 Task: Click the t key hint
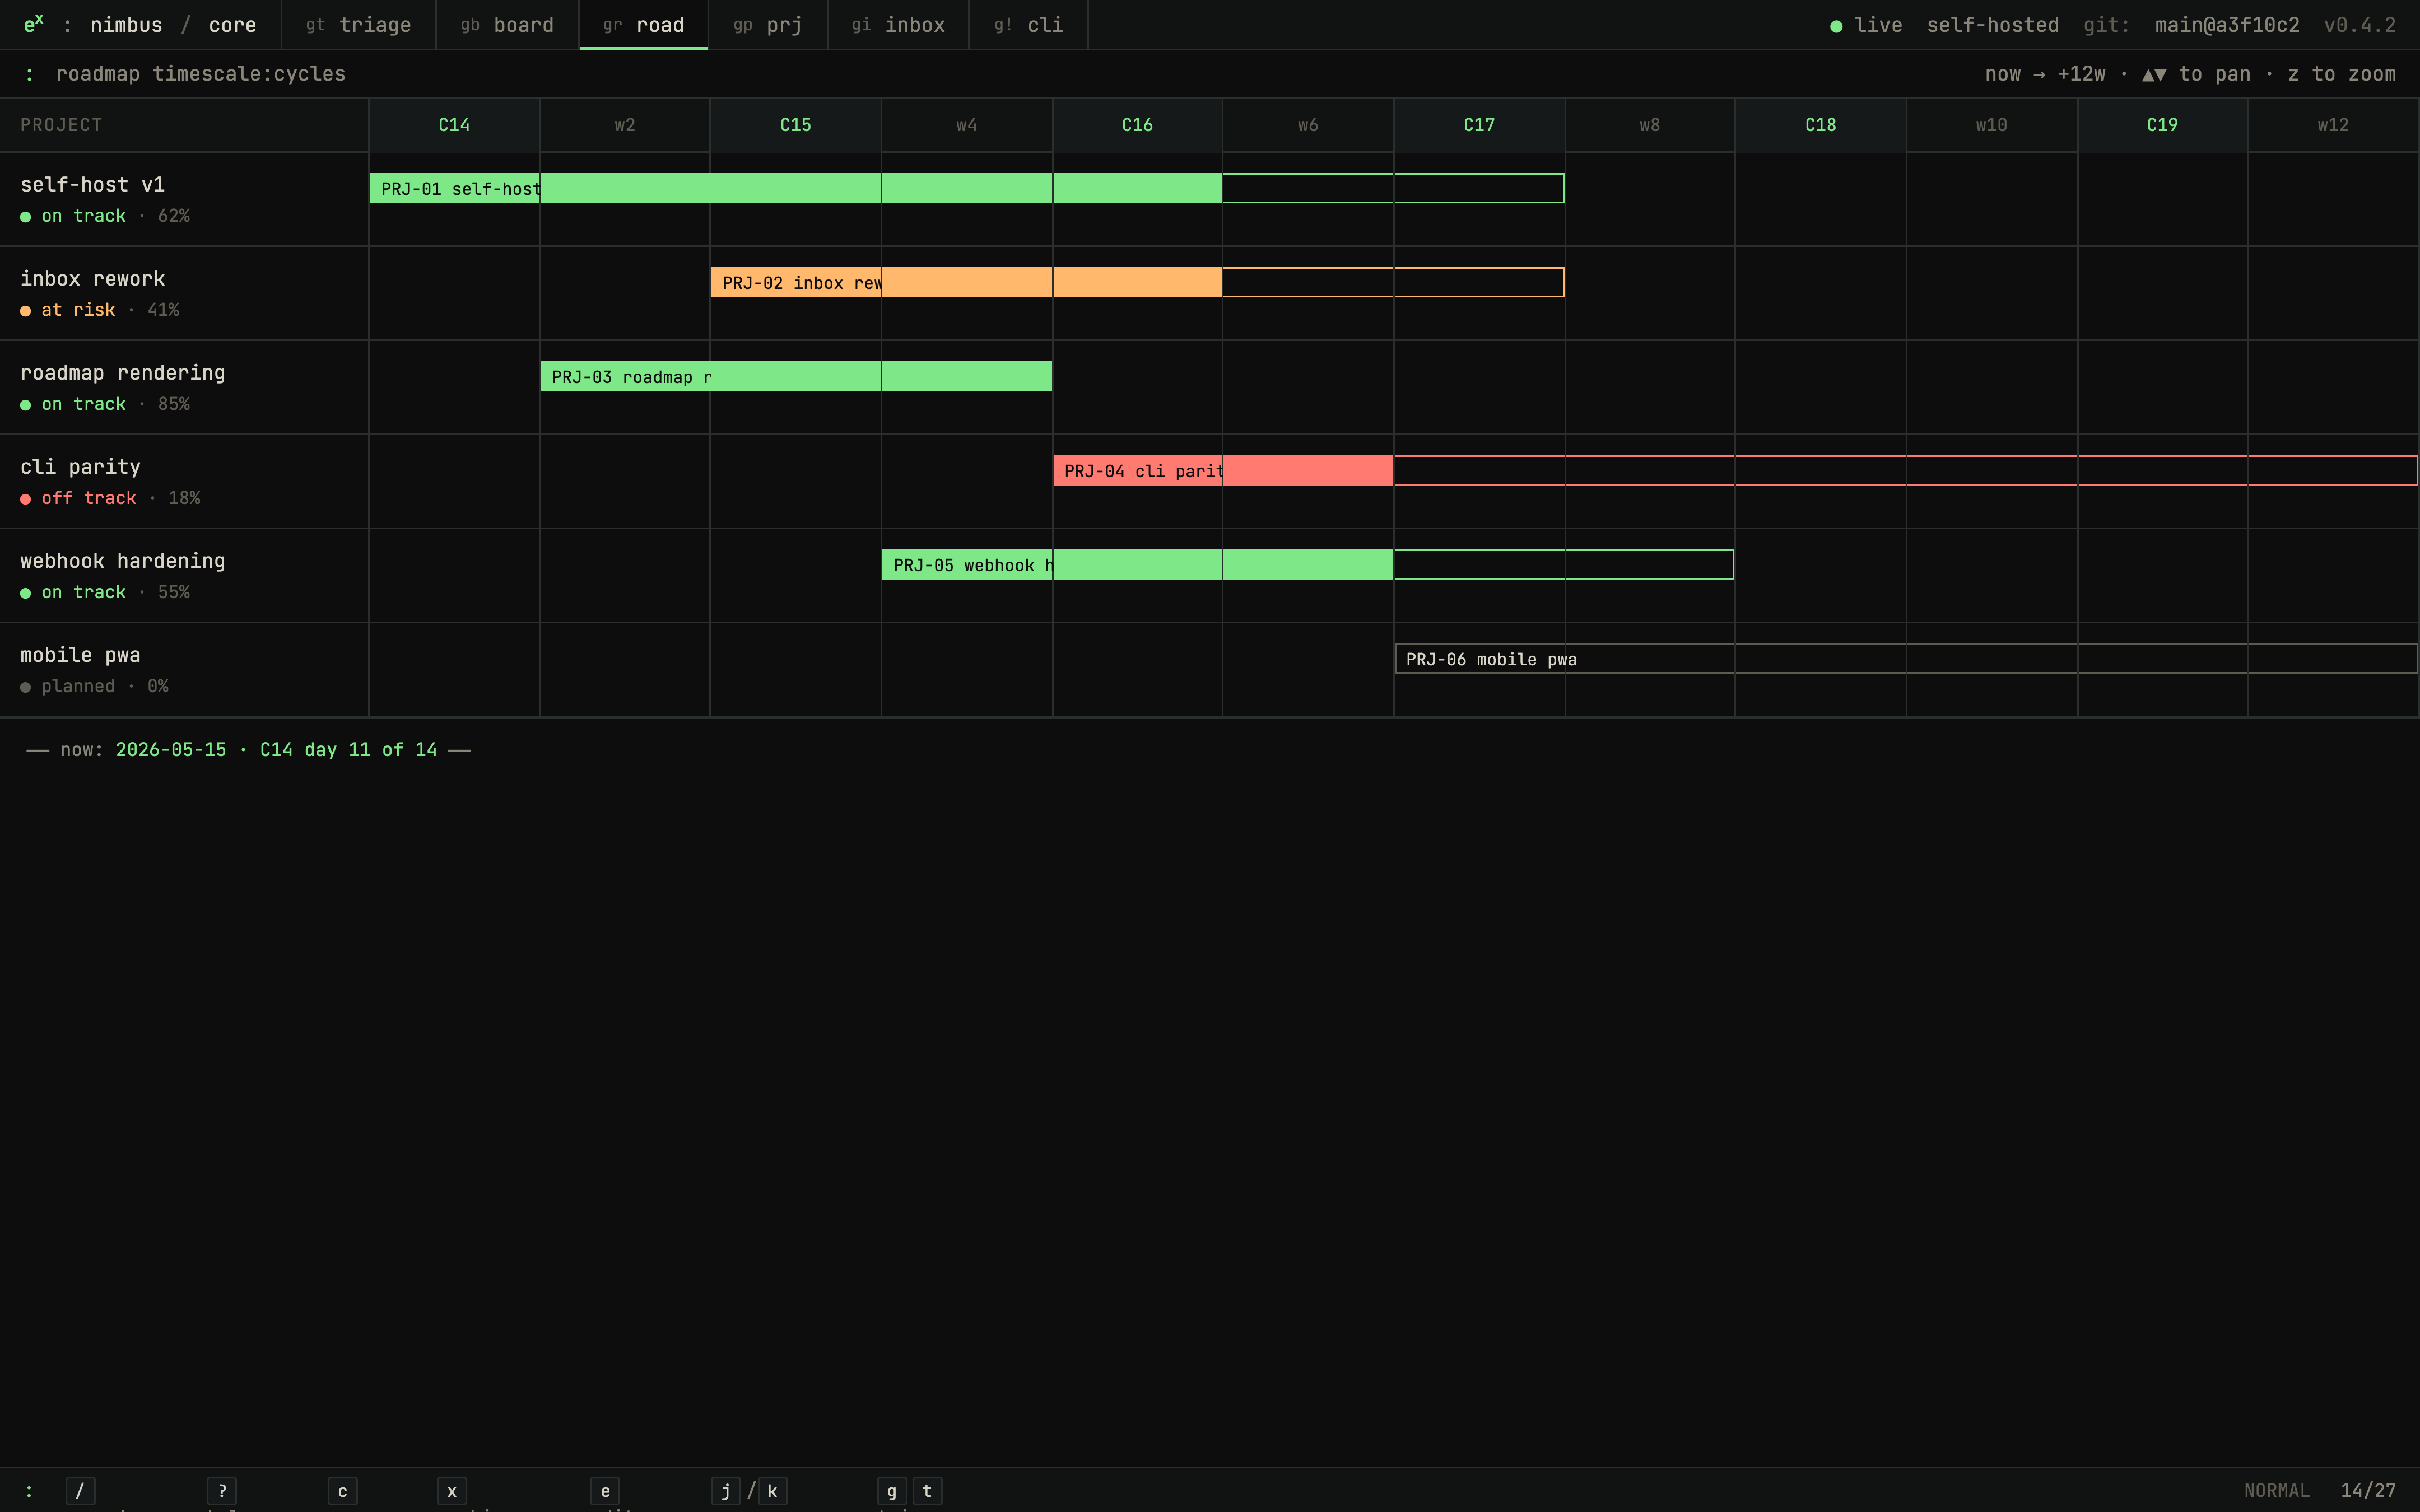pos(927,1491)
